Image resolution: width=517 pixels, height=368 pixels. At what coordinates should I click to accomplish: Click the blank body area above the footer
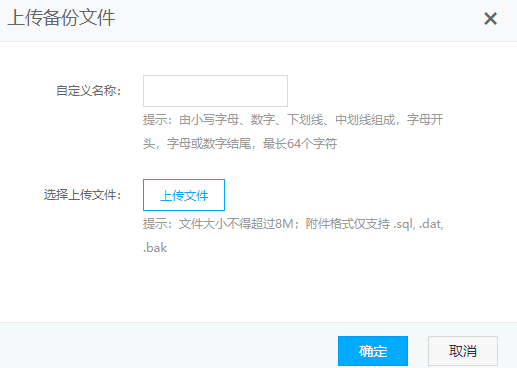(258, 290)
